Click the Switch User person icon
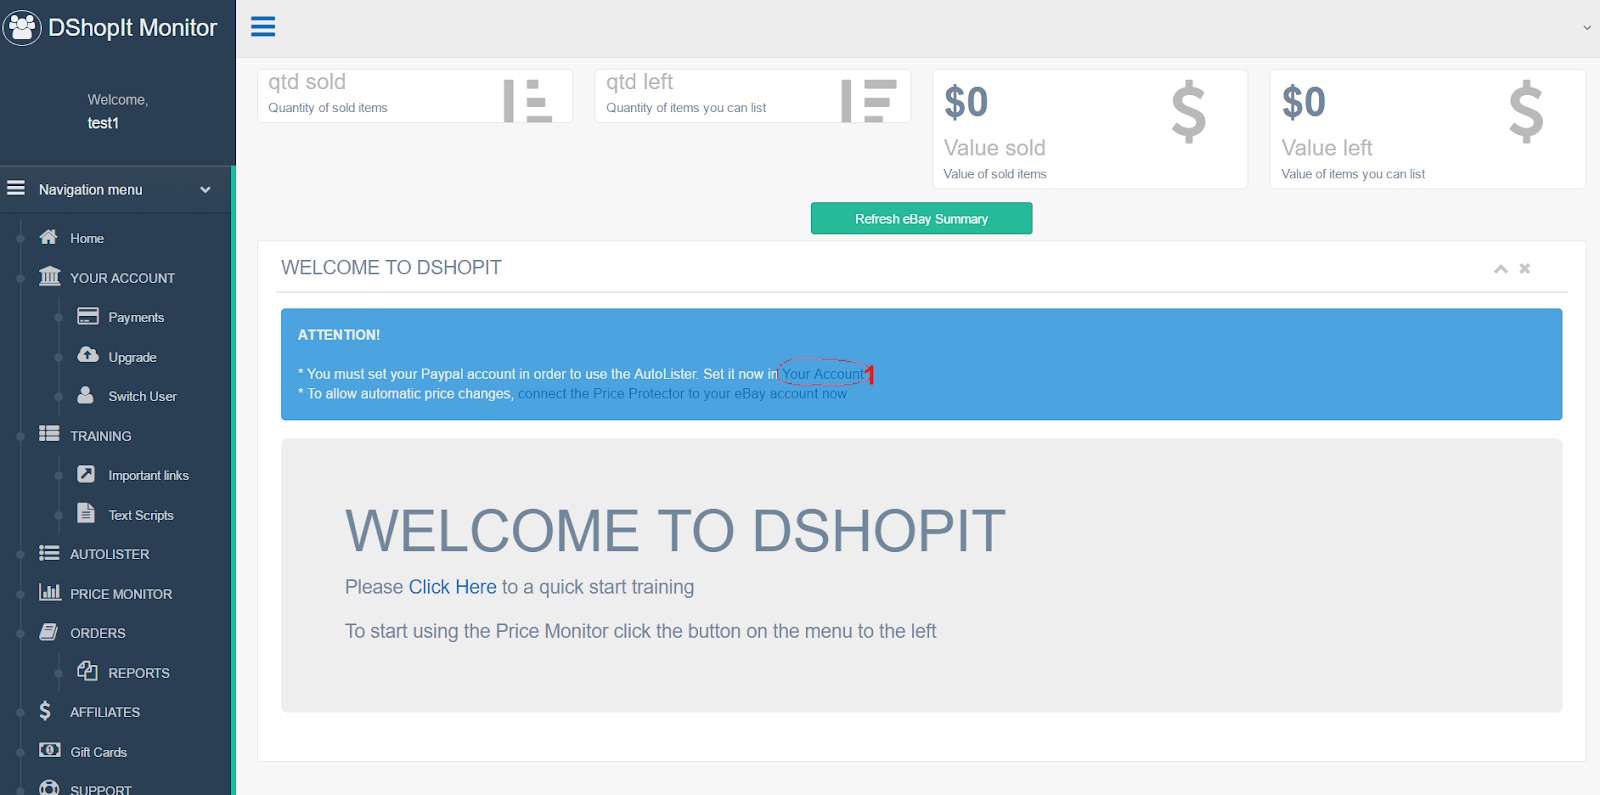 click(x=86, y=395)
